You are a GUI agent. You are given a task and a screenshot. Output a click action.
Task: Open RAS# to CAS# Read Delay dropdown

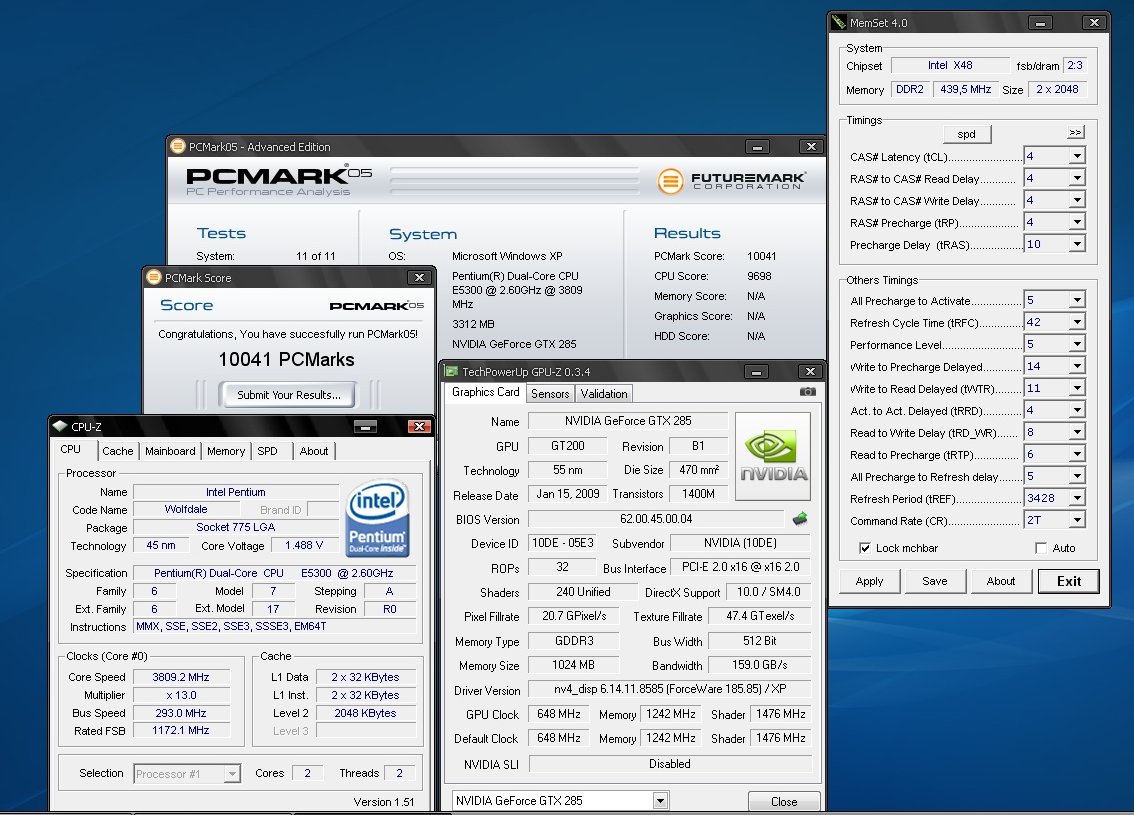click(1077, 178)
